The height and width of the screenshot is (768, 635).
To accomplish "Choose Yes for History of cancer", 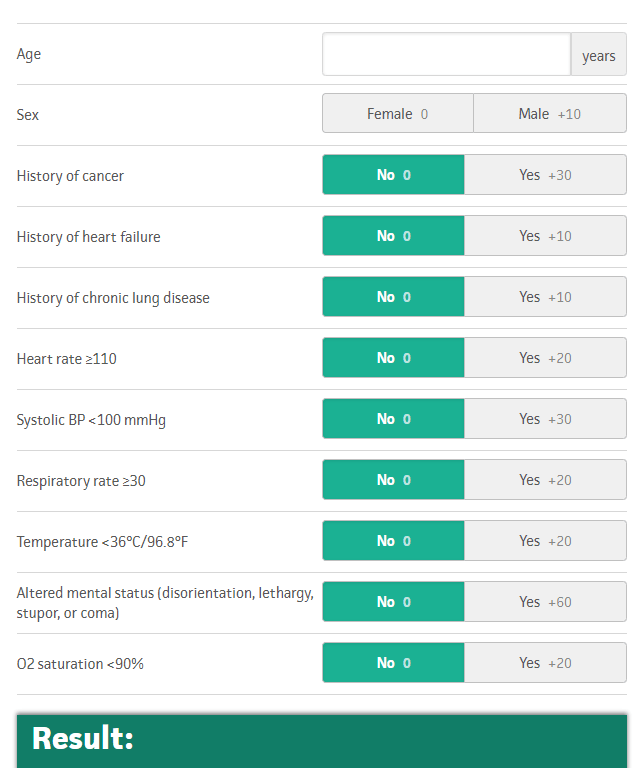I will [x=545, y=175].
